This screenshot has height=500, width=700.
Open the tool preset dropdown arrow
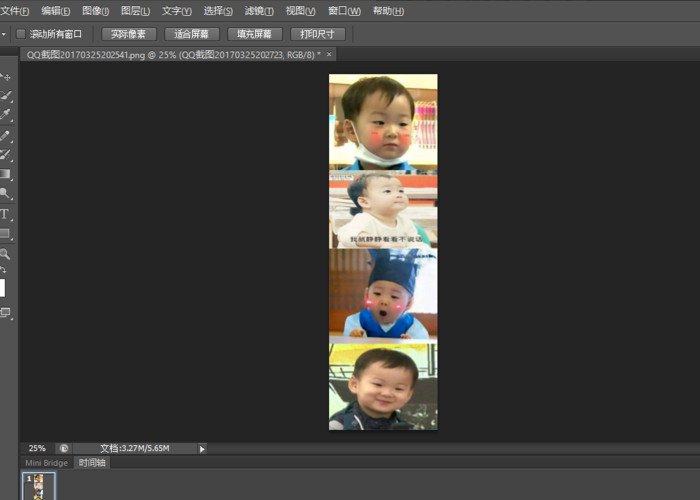click(x=4, y=34)
